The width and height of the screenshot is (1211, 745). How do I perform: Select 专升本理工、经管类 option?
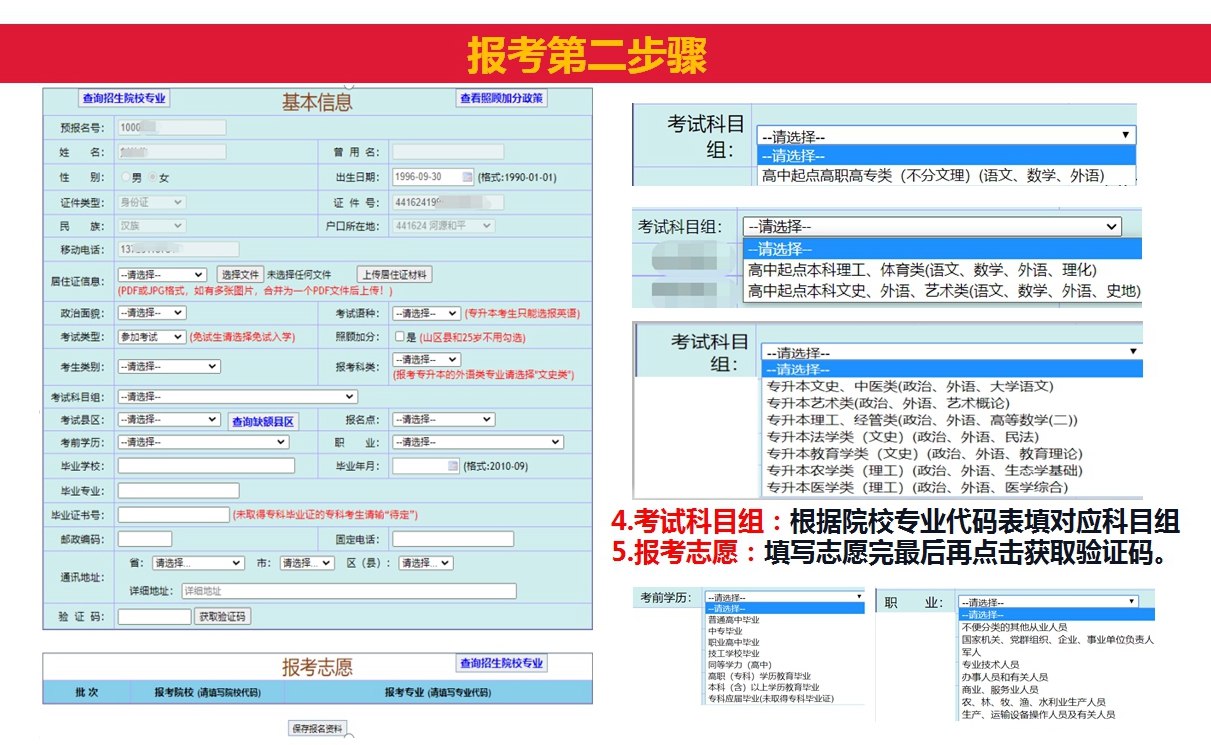tap(922, 420)
